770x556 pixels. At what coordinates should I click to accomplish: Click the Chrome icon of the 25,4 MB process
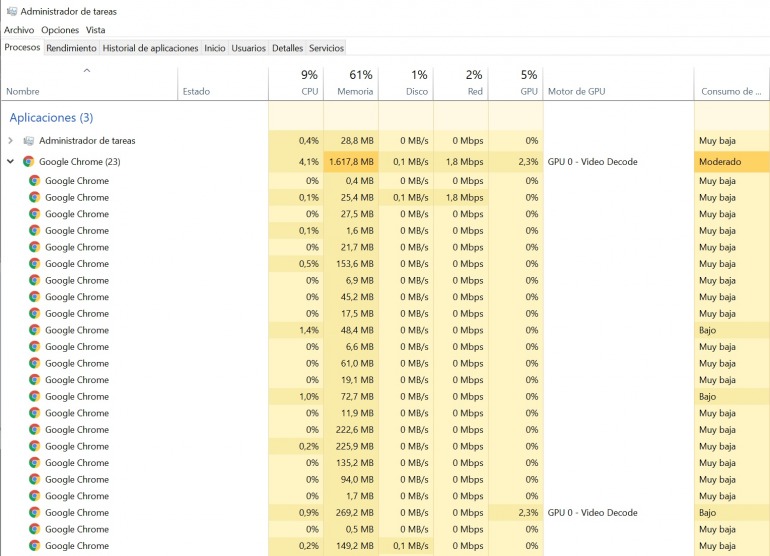pos(34,197)
